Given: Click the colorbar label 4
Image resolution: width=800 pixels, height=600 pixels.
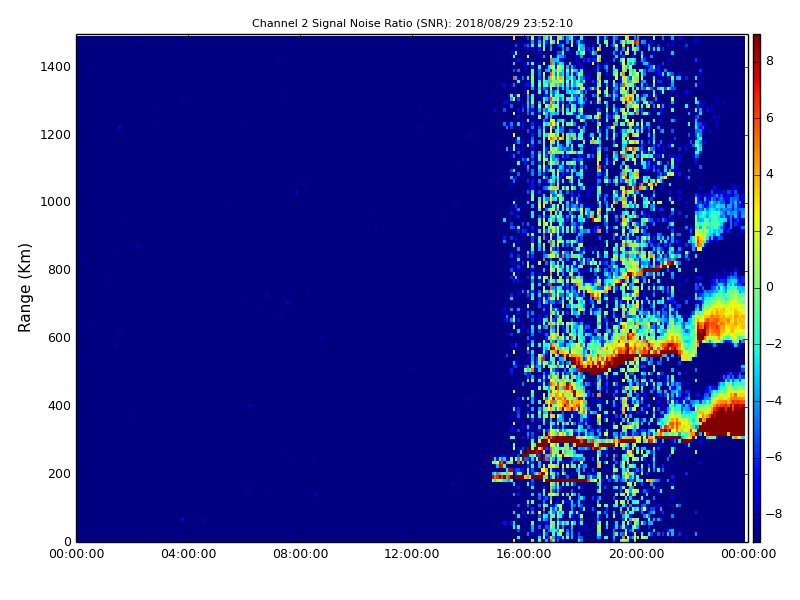Looking at the screenshot, I should 770,174.
